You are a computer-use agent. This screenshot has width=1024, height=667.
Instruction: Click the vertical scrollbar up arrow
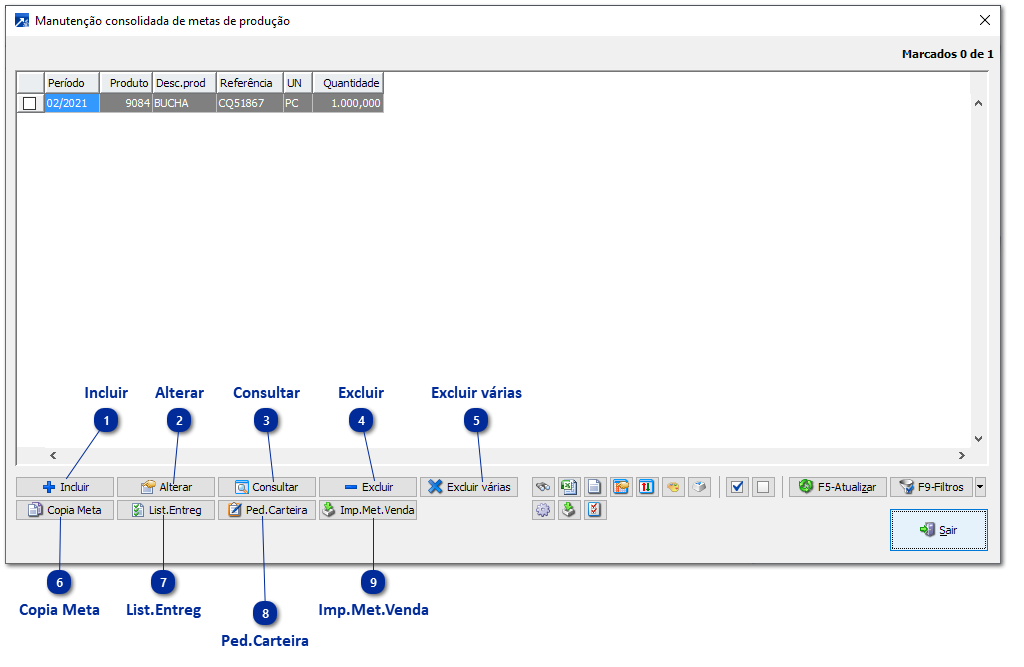pyautogui.click(x=978, y=103)
